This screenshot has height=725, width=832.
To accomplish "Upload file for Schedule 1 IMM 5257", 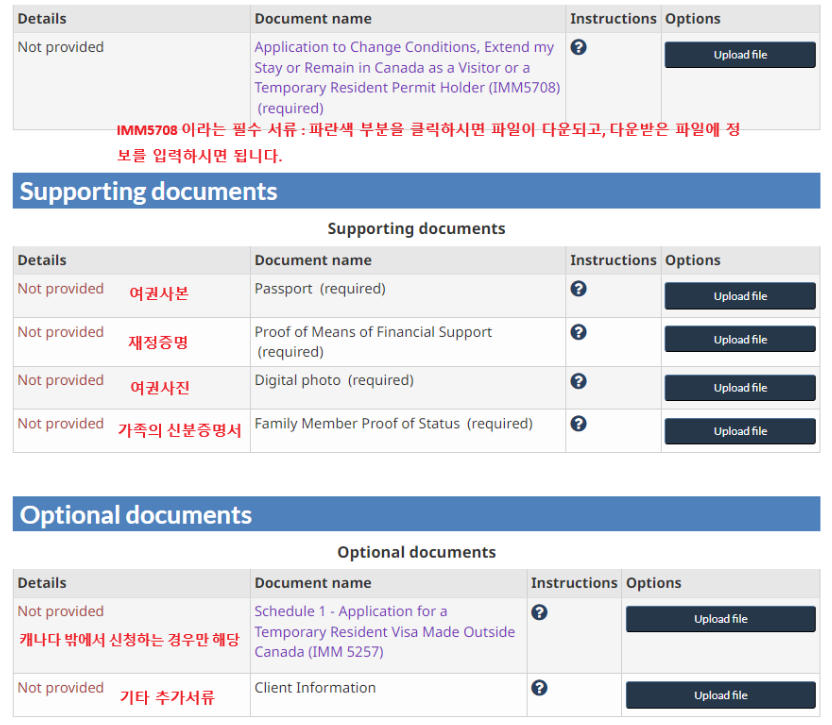I will click(x=721, y=619).
